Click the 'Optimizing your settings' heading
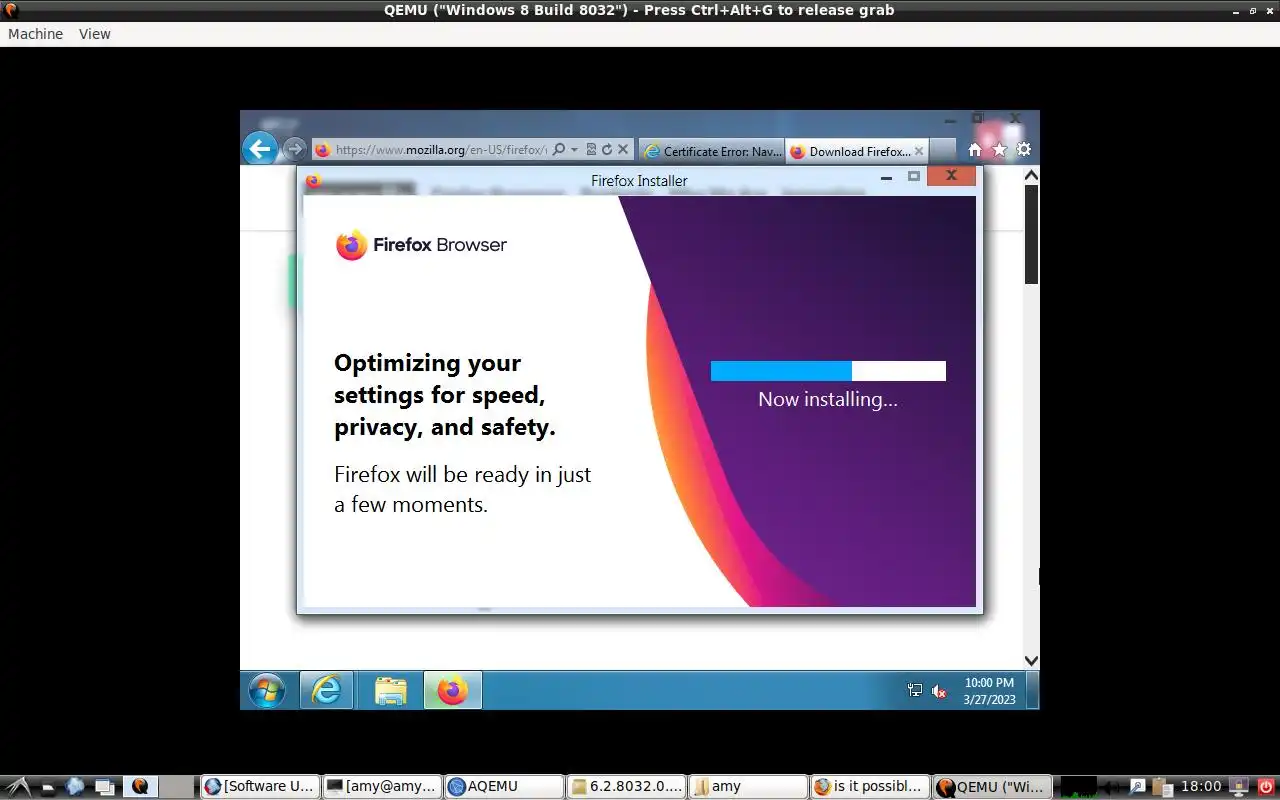Screen dimensions: 1280x800 pyautogui.click(x=445, y=395)
